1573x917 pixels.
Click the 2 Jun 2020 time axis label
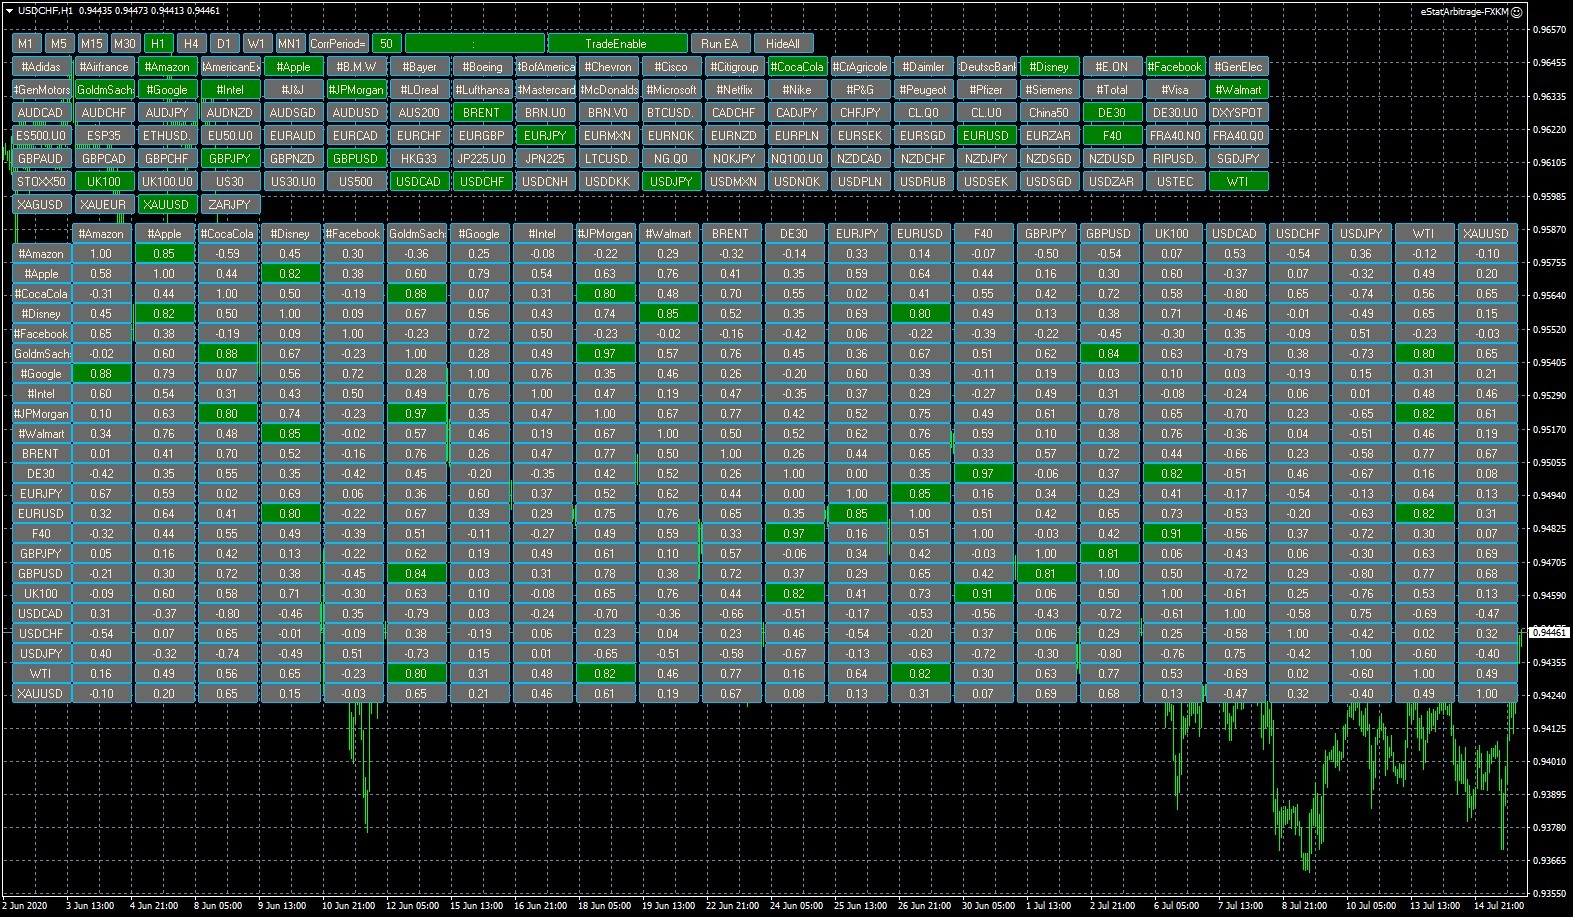tap(25, 906)
